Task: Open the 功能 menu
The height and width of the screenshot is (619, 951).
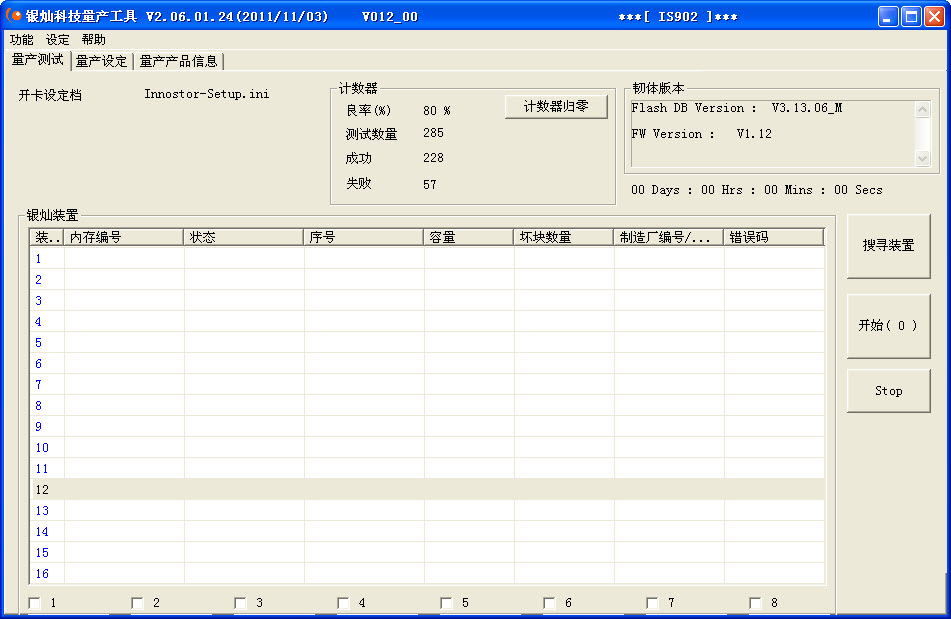Action: coord(21,40)
